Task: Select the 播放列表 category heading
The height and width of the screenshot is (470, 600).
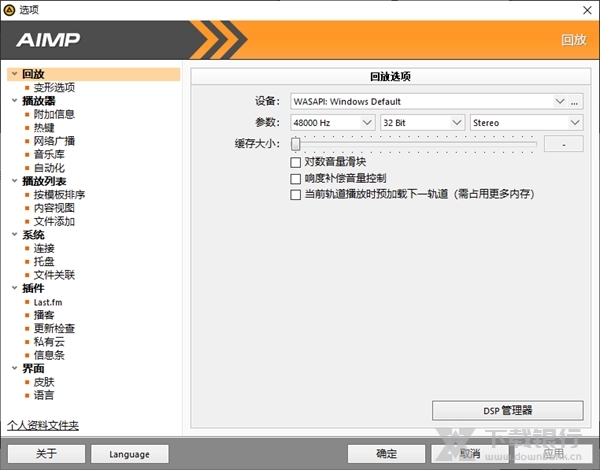Action: [x=44, y=181]
